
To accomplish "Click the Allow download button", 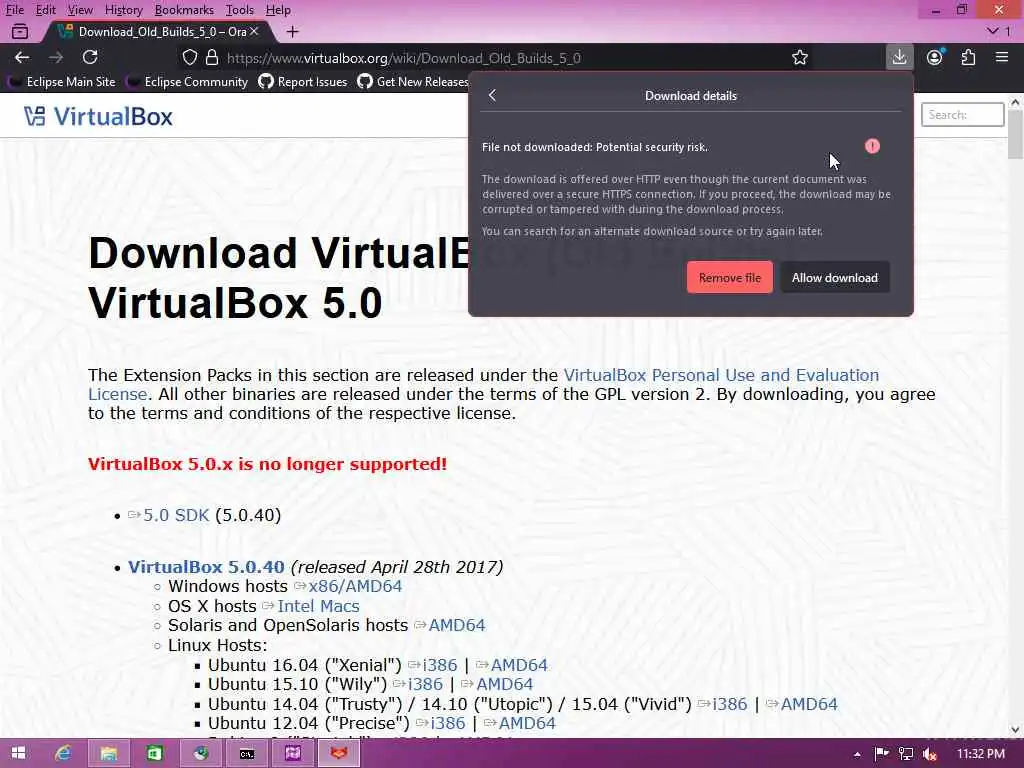I will [835, 278].
